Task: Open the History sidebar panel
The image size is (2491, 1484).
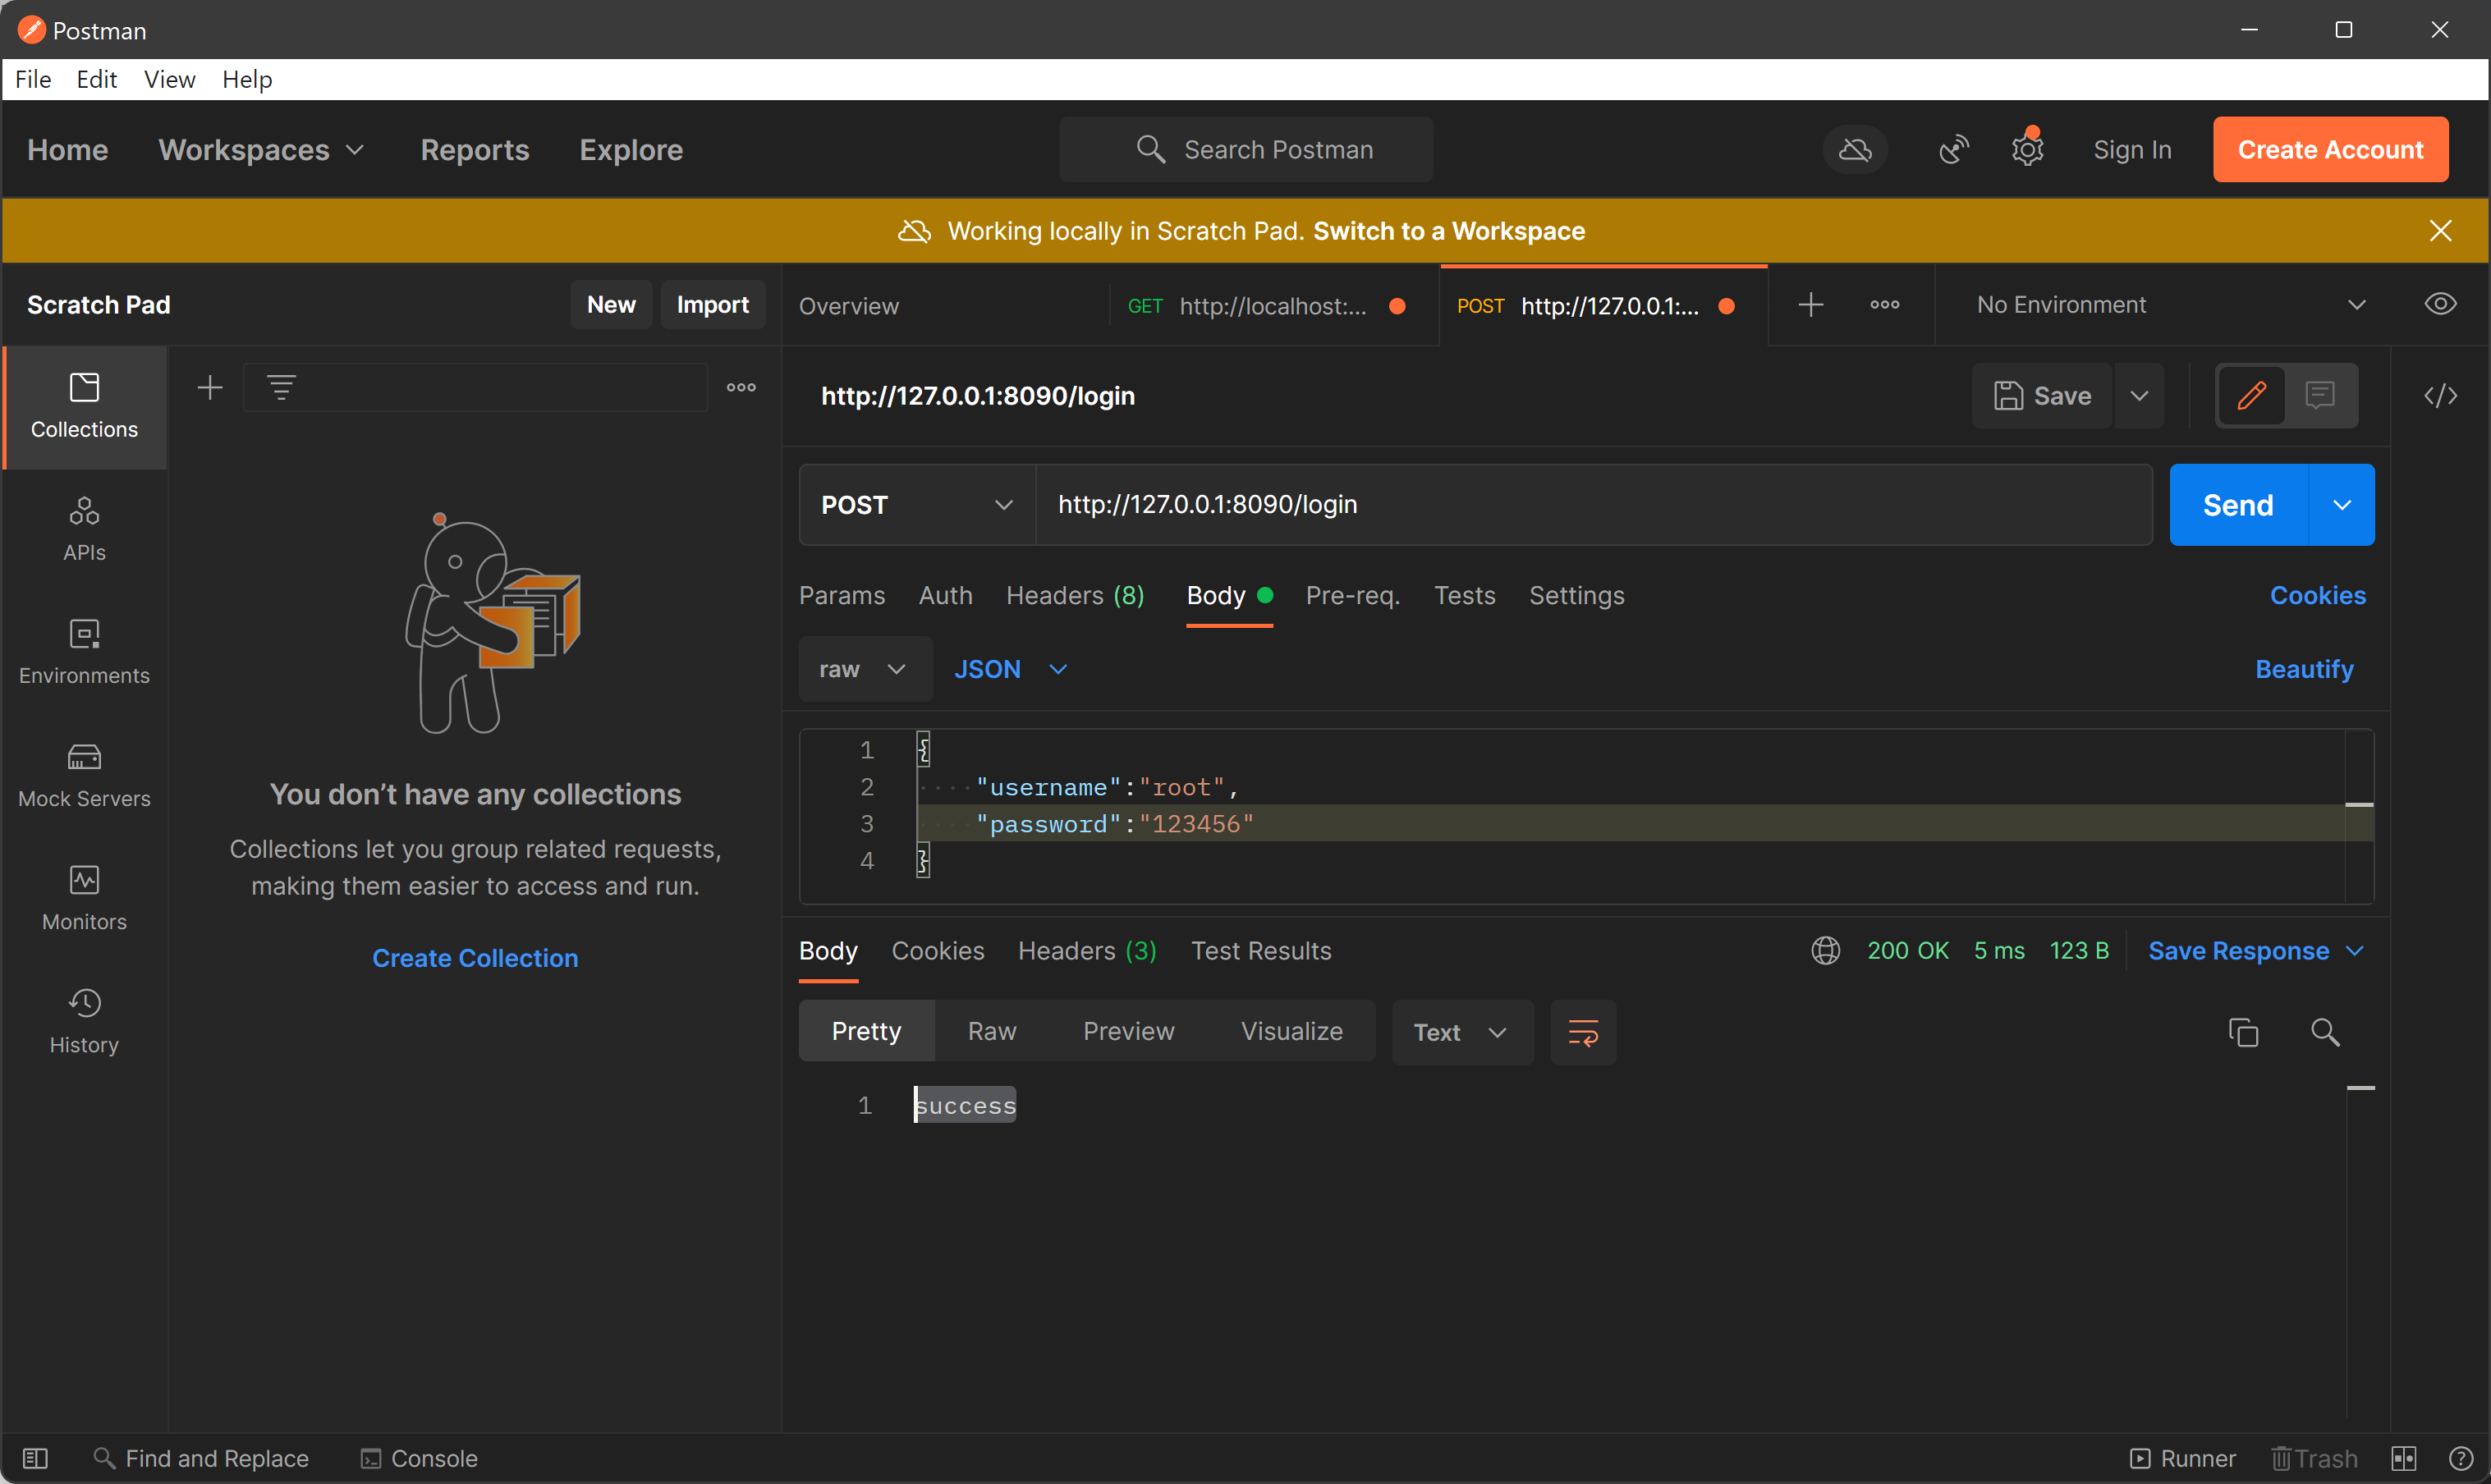Action: (84, 1022)
